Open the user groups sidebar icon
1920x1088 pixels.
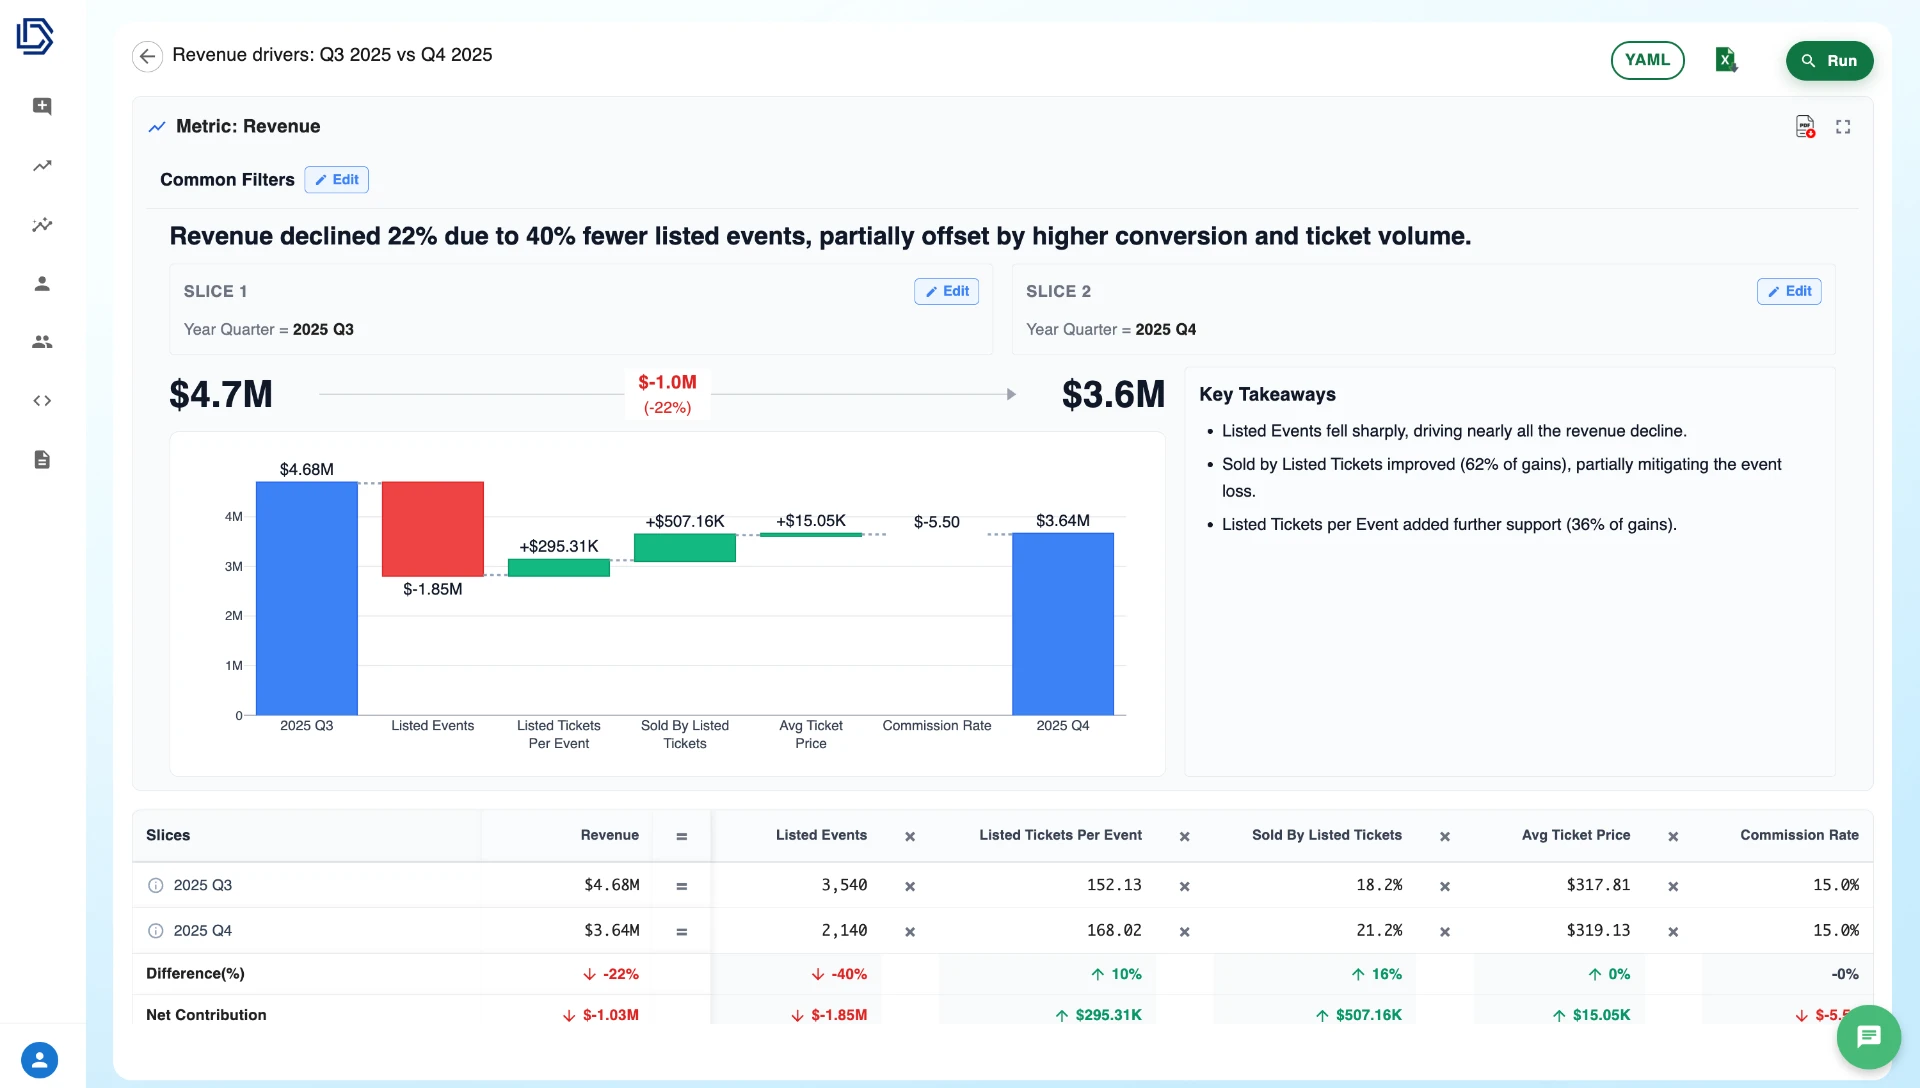(x=42, y=342)
